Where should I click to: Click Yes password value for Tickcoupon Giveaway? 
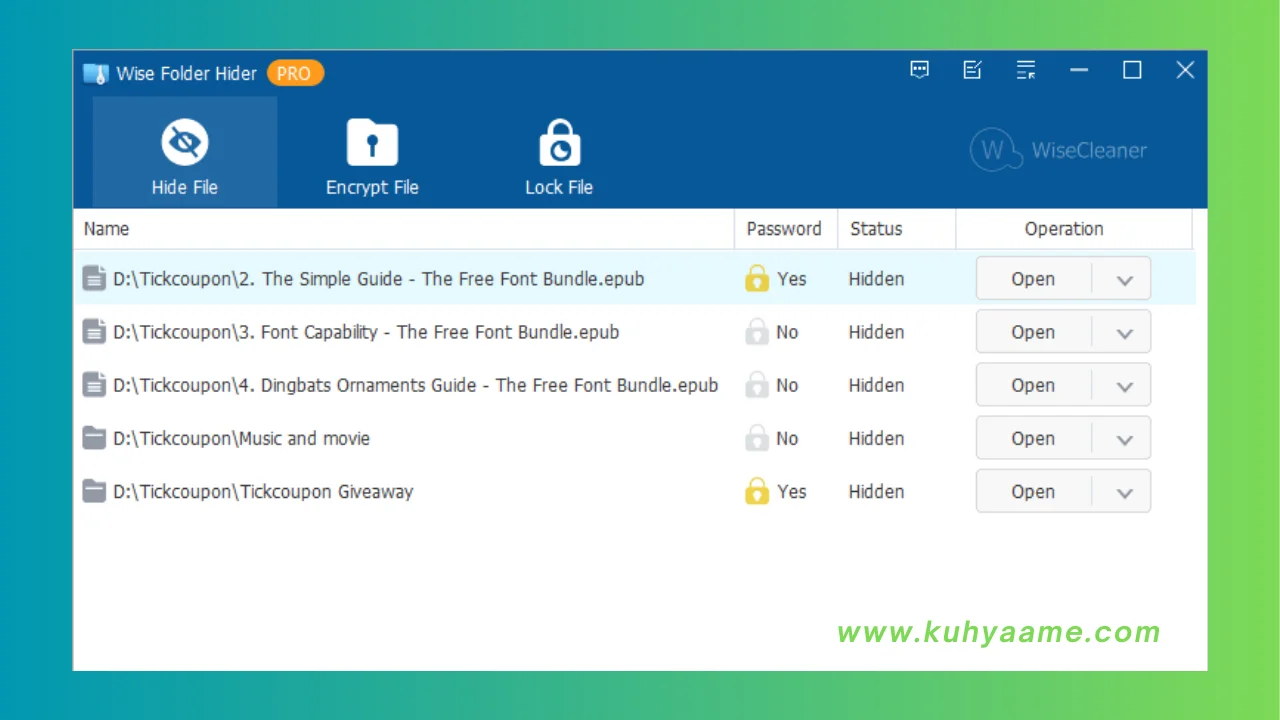coord(791,491)
